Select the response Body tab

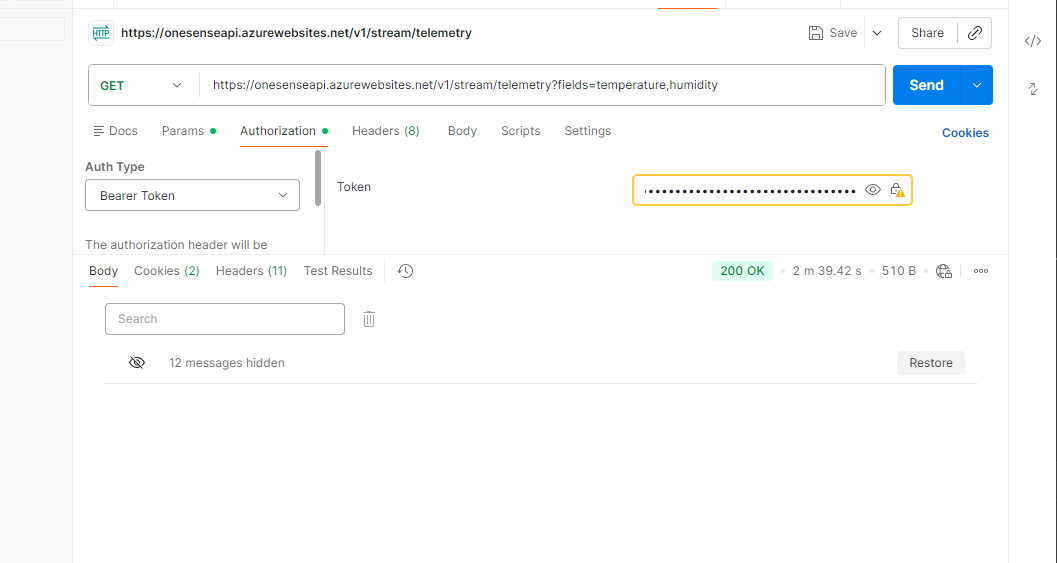click(x=103, y=271)
